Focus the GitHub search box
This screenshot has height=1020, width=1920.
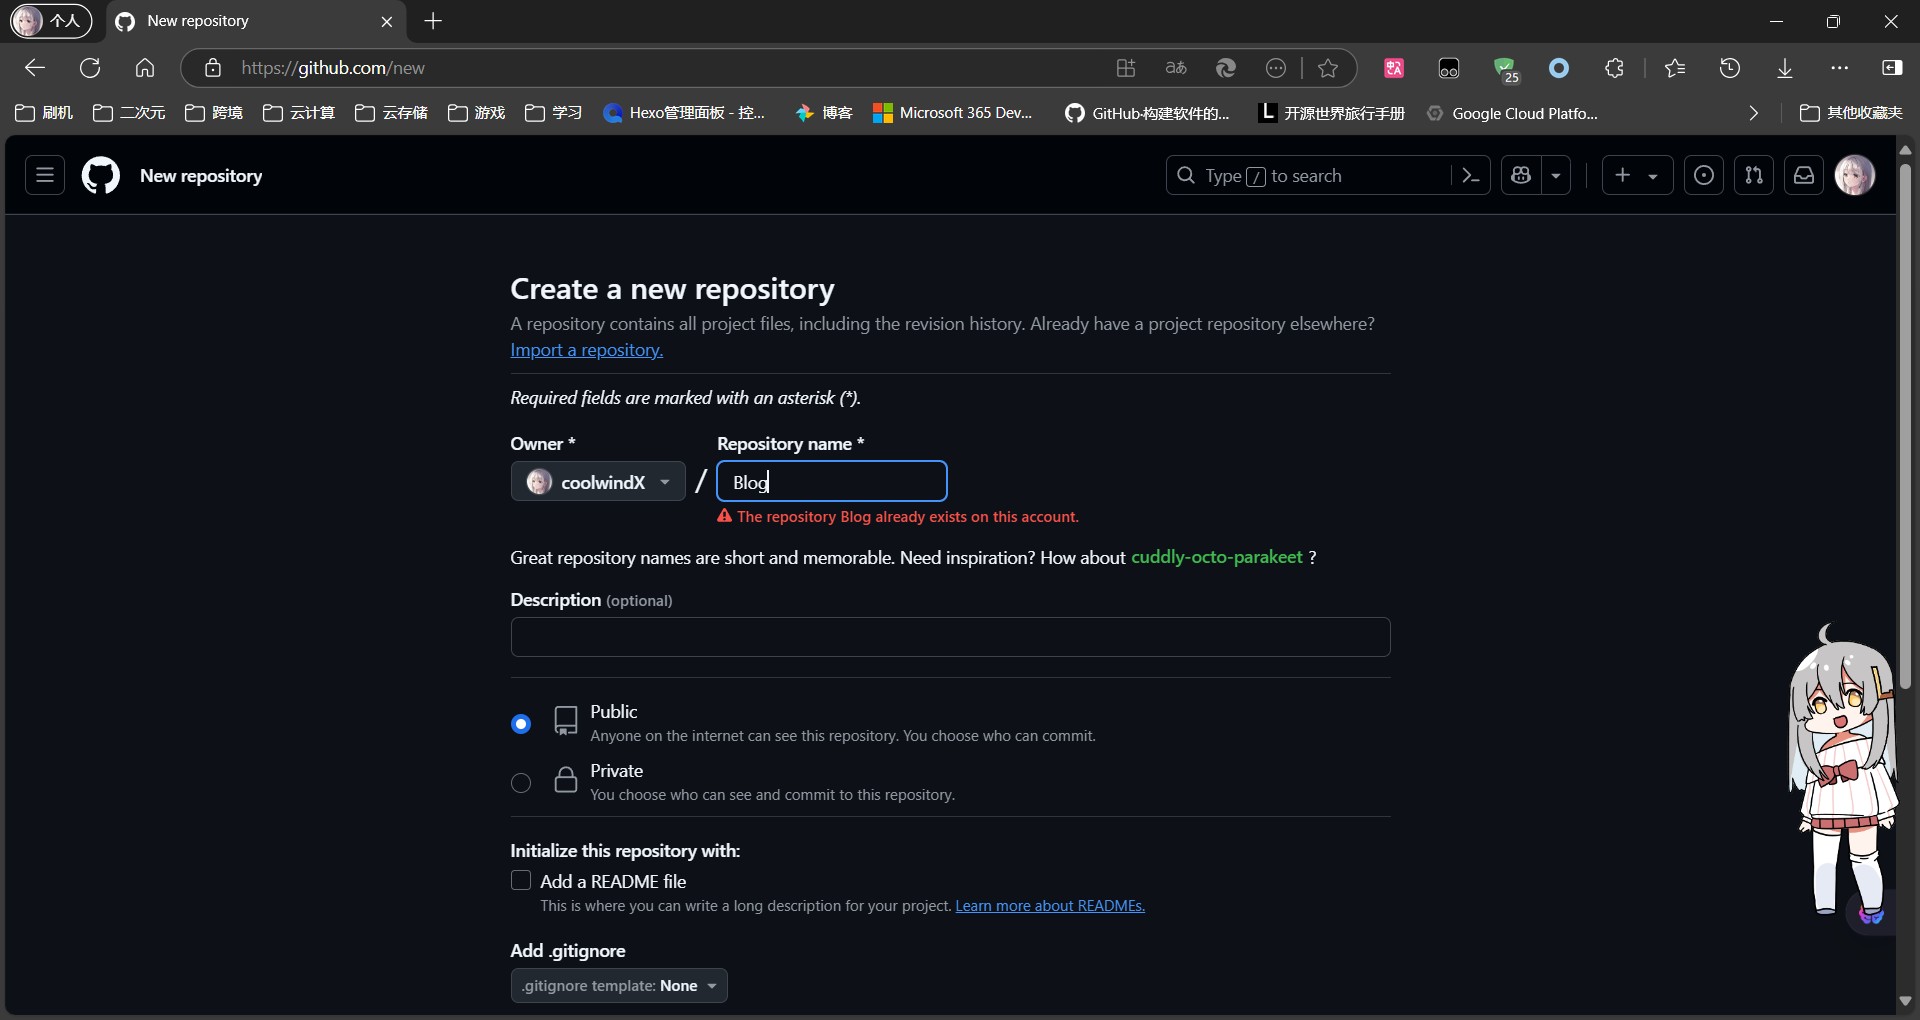point(1308,176)
